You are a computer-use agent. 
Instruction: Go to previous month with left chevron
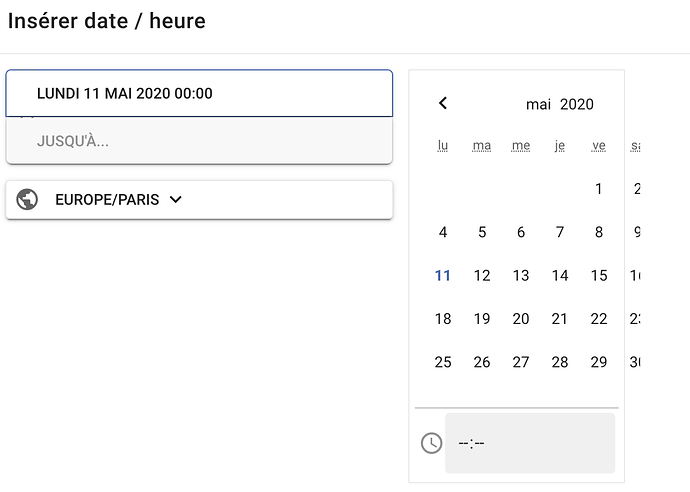click(x=443, y=103)
